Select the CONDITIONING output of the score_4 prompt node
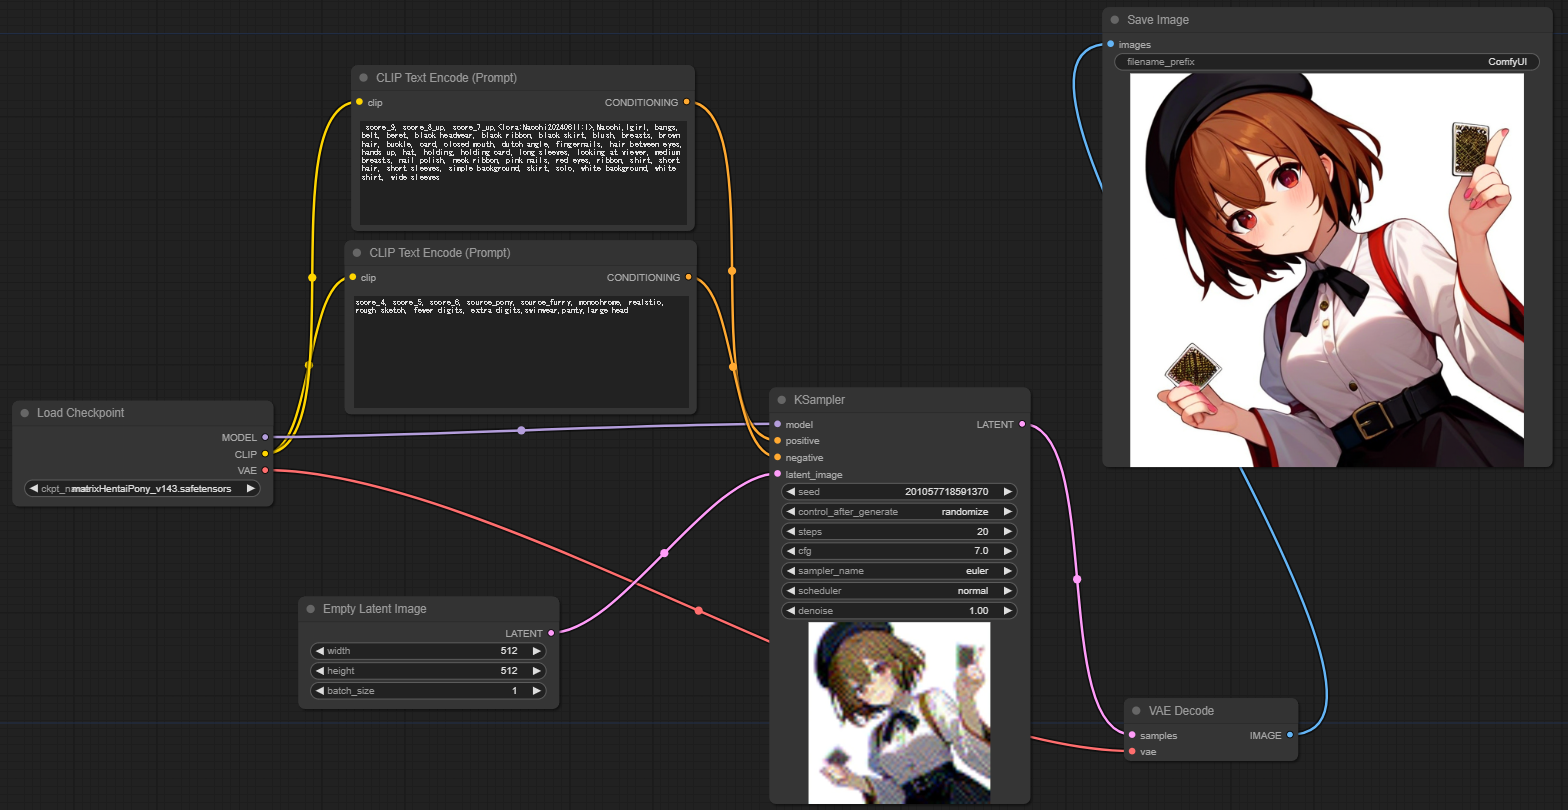Image resolution: width=1568 pixels, height=810 pixels. tap(689, 277)
